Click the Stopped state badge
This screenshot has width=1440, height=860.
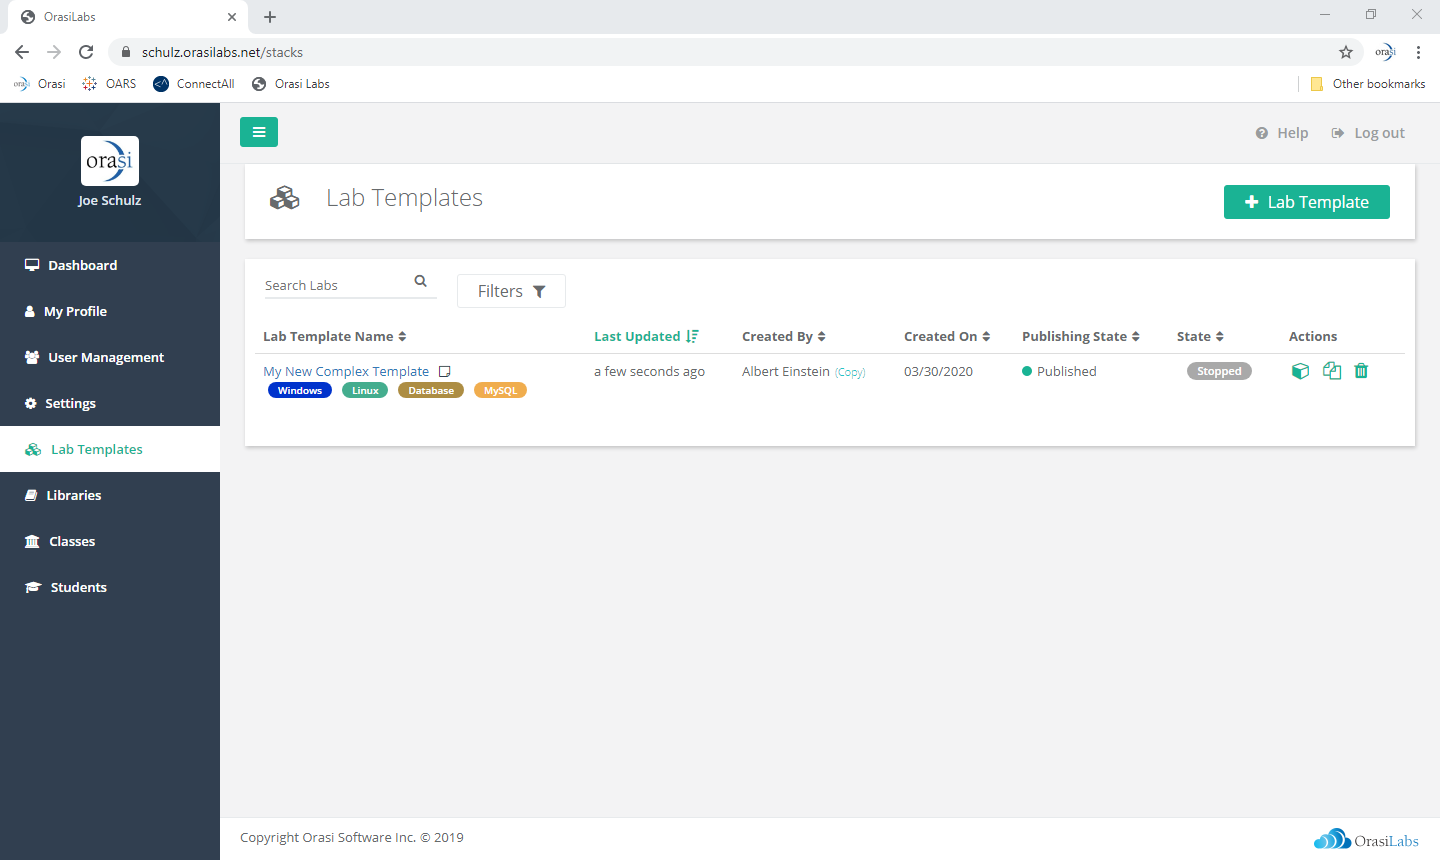click(1219, 371)
